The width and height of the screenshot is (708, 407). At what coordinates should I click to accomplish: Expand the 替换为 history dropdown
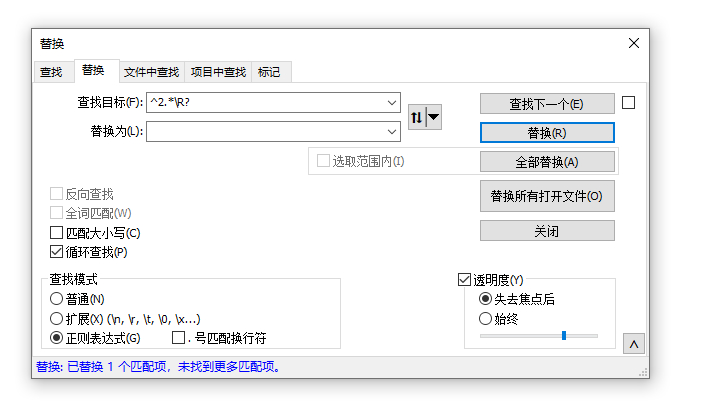(391, 131)
